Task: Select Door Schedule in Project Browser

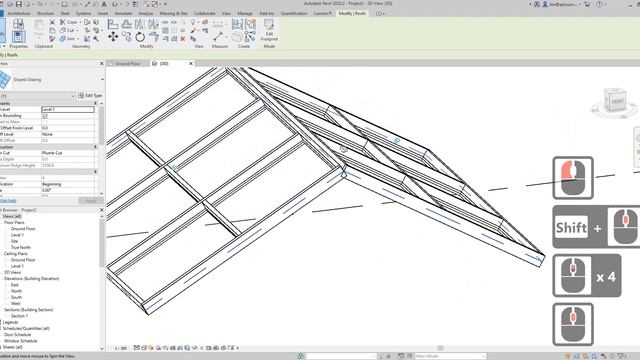Action: [18, 335]
